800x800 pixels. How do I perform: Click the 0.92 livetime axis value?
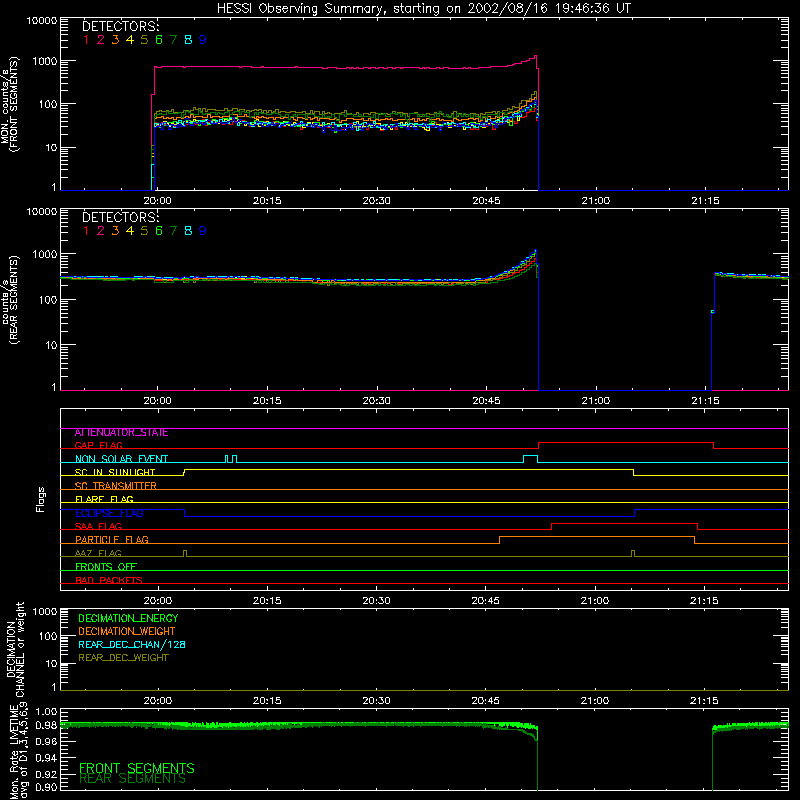[x=46, y=774]
